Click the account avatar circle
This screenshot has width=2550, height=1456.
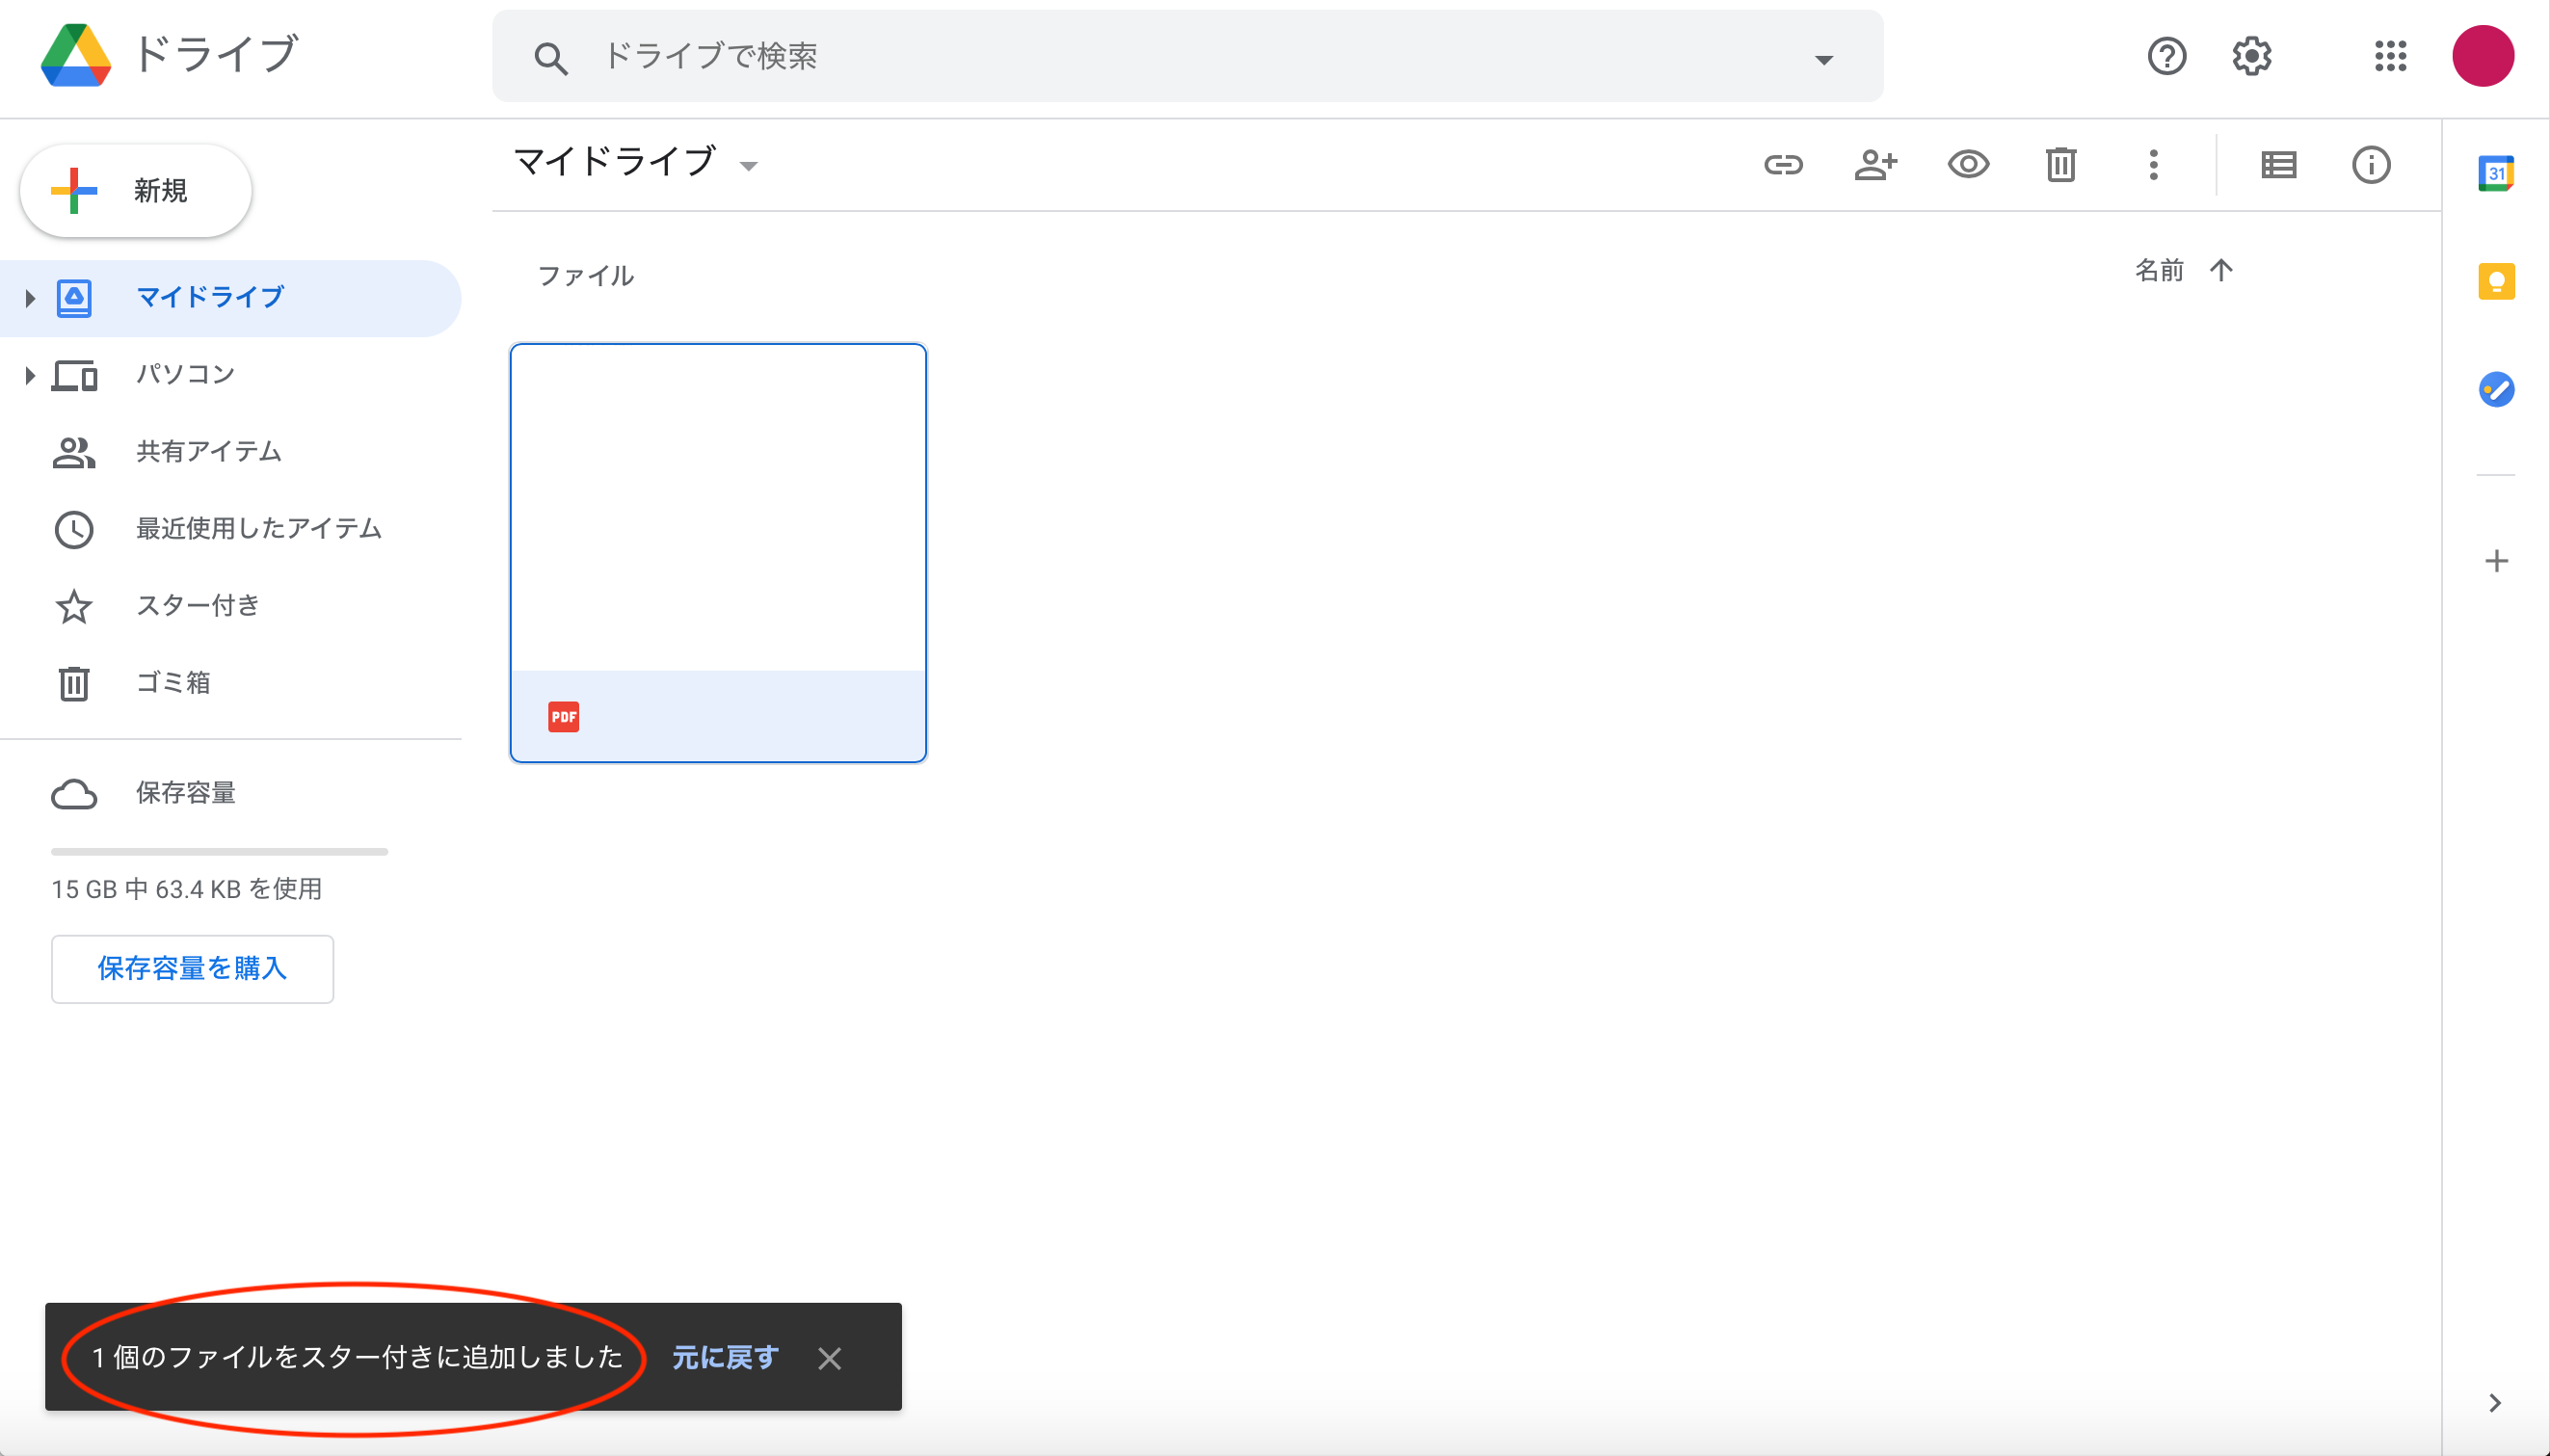coord(2482,56)
